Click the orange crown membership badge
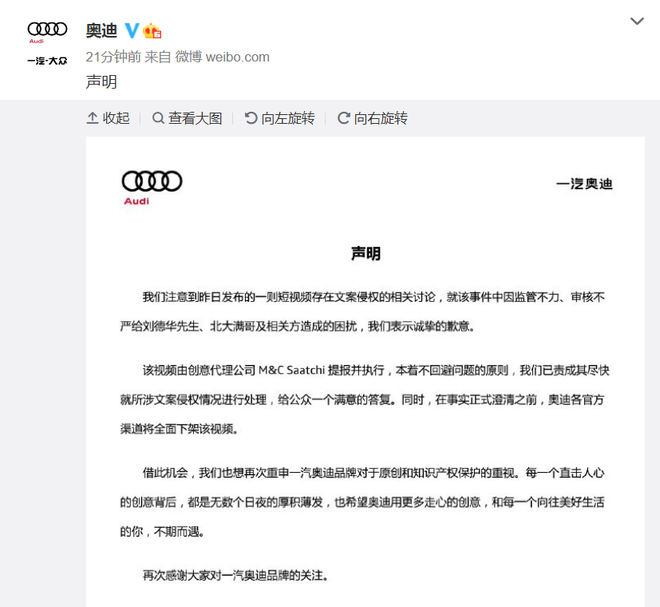660x607 pixels. [152, 31]
